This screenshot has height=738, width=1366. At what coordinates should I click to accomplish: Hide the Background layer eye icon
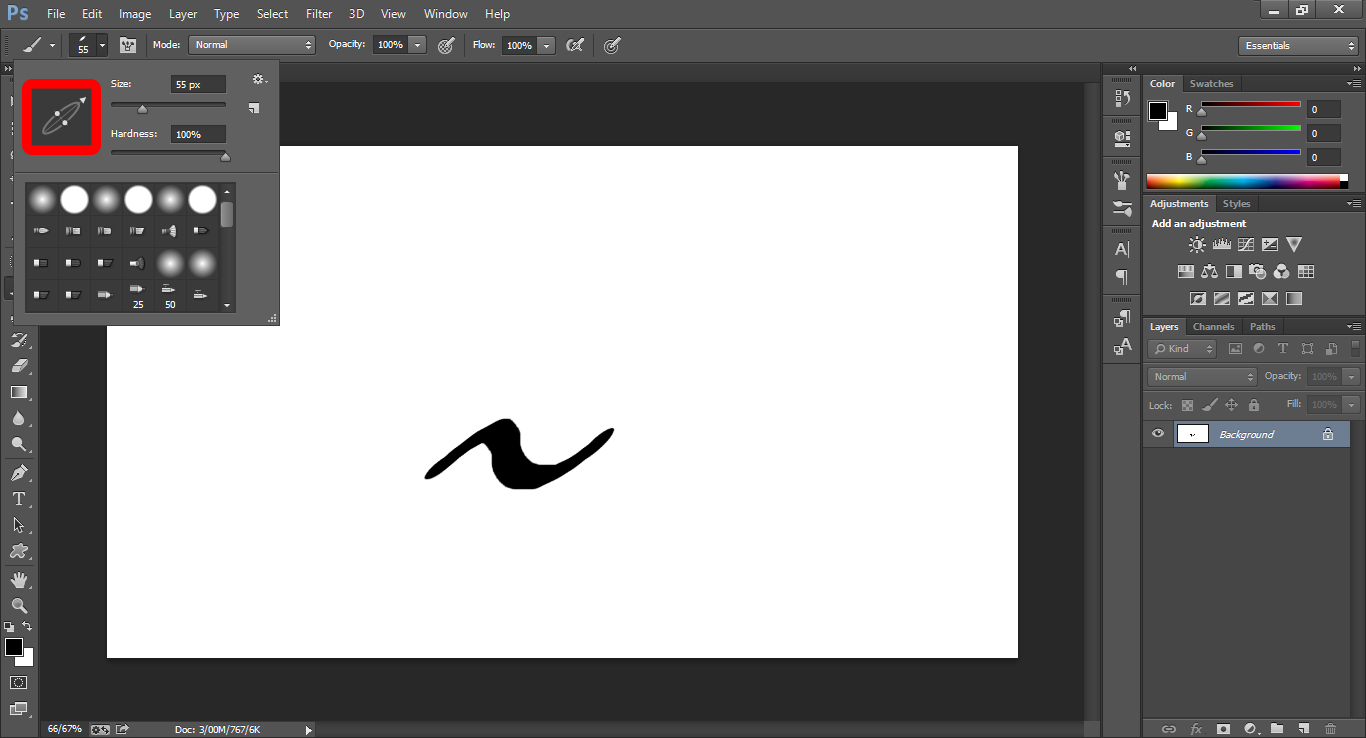pyautogui.click(x=1158, y=434)
